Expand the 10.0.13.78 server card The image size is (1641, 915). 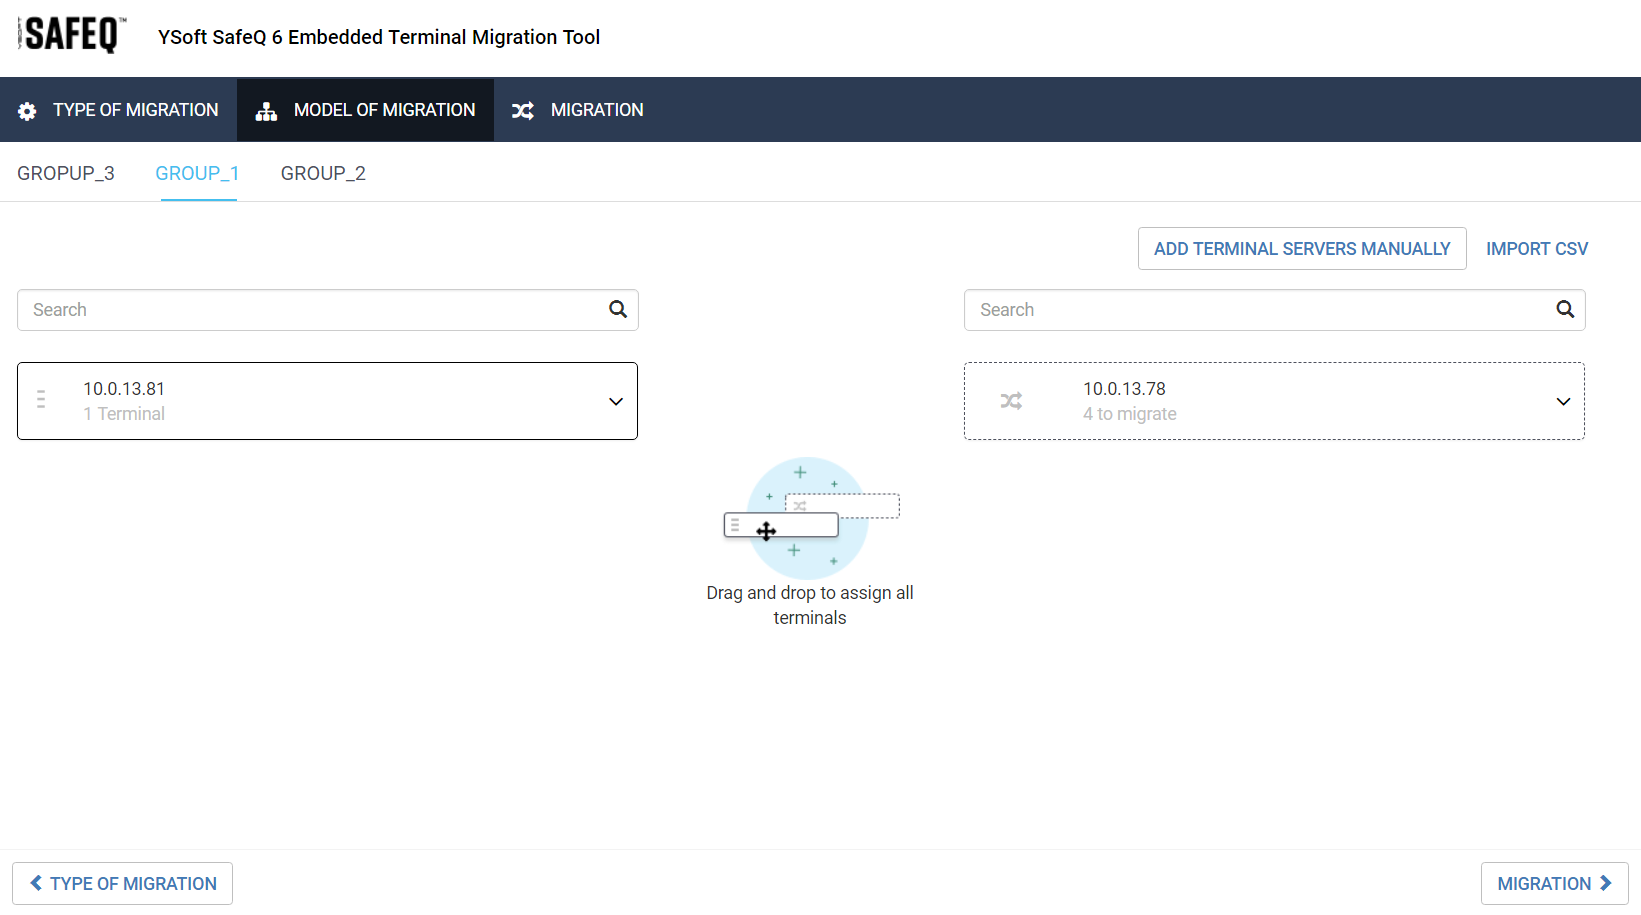[x=1563, y=401]
